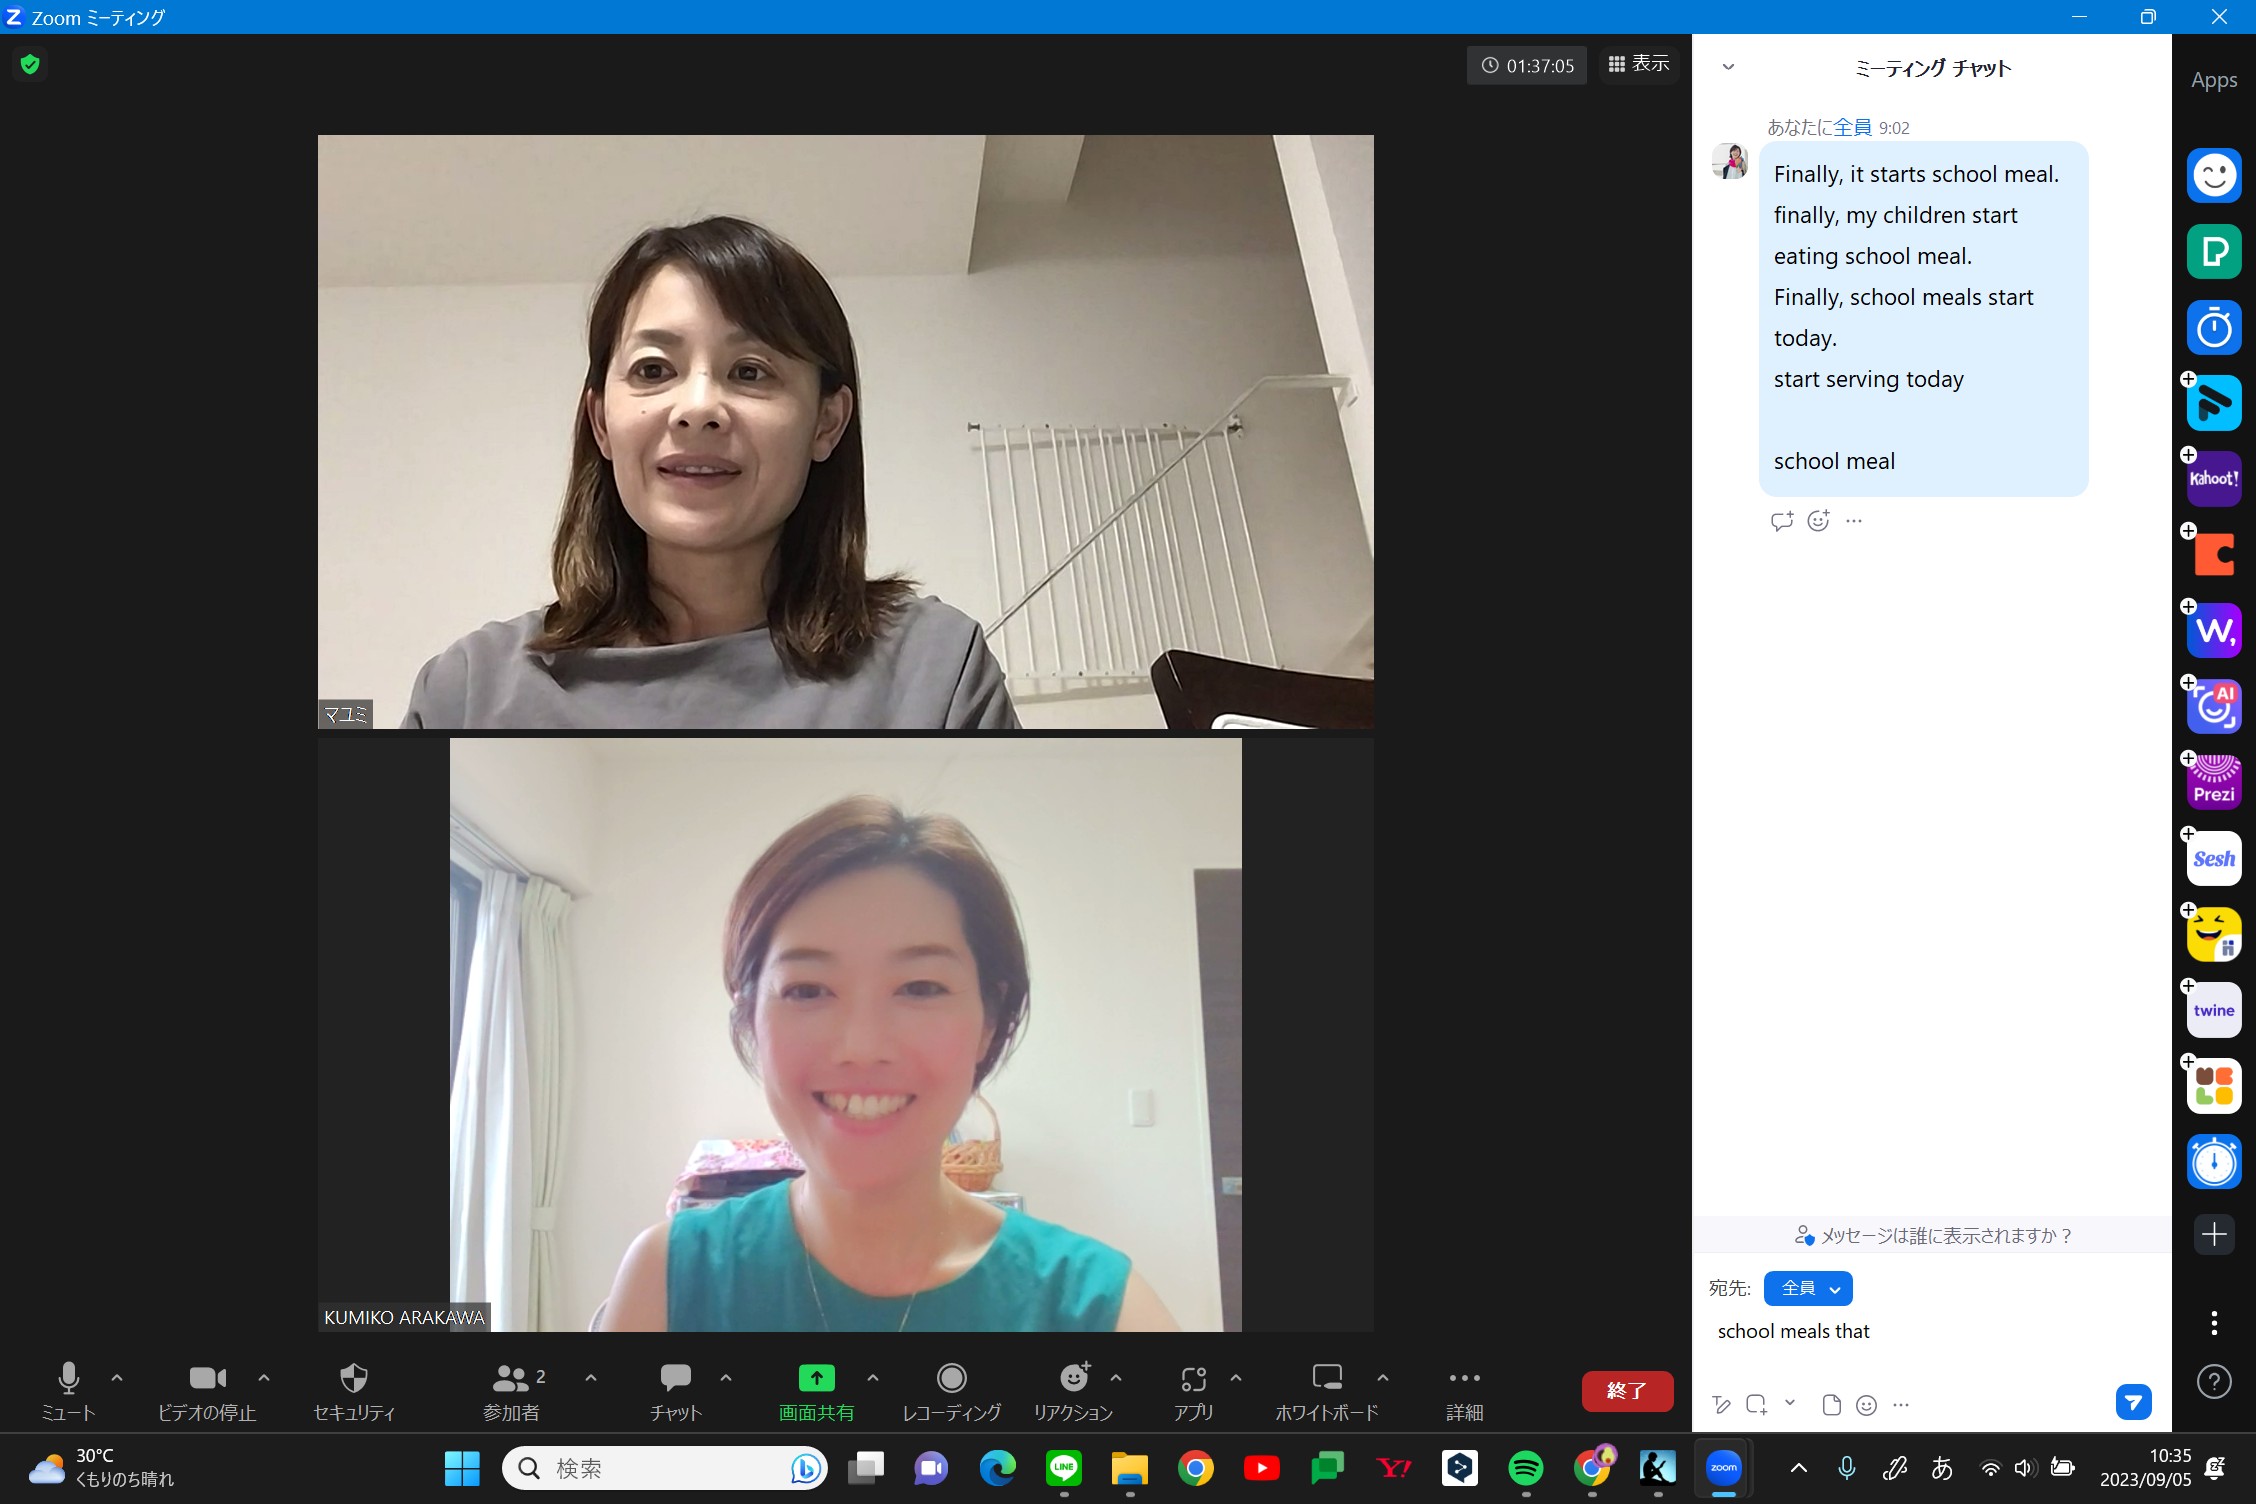Click the red 終了 end meeting button
This screenshot has width=2256, height=1504.
pyautogui.click(x=1627, y=1391)
